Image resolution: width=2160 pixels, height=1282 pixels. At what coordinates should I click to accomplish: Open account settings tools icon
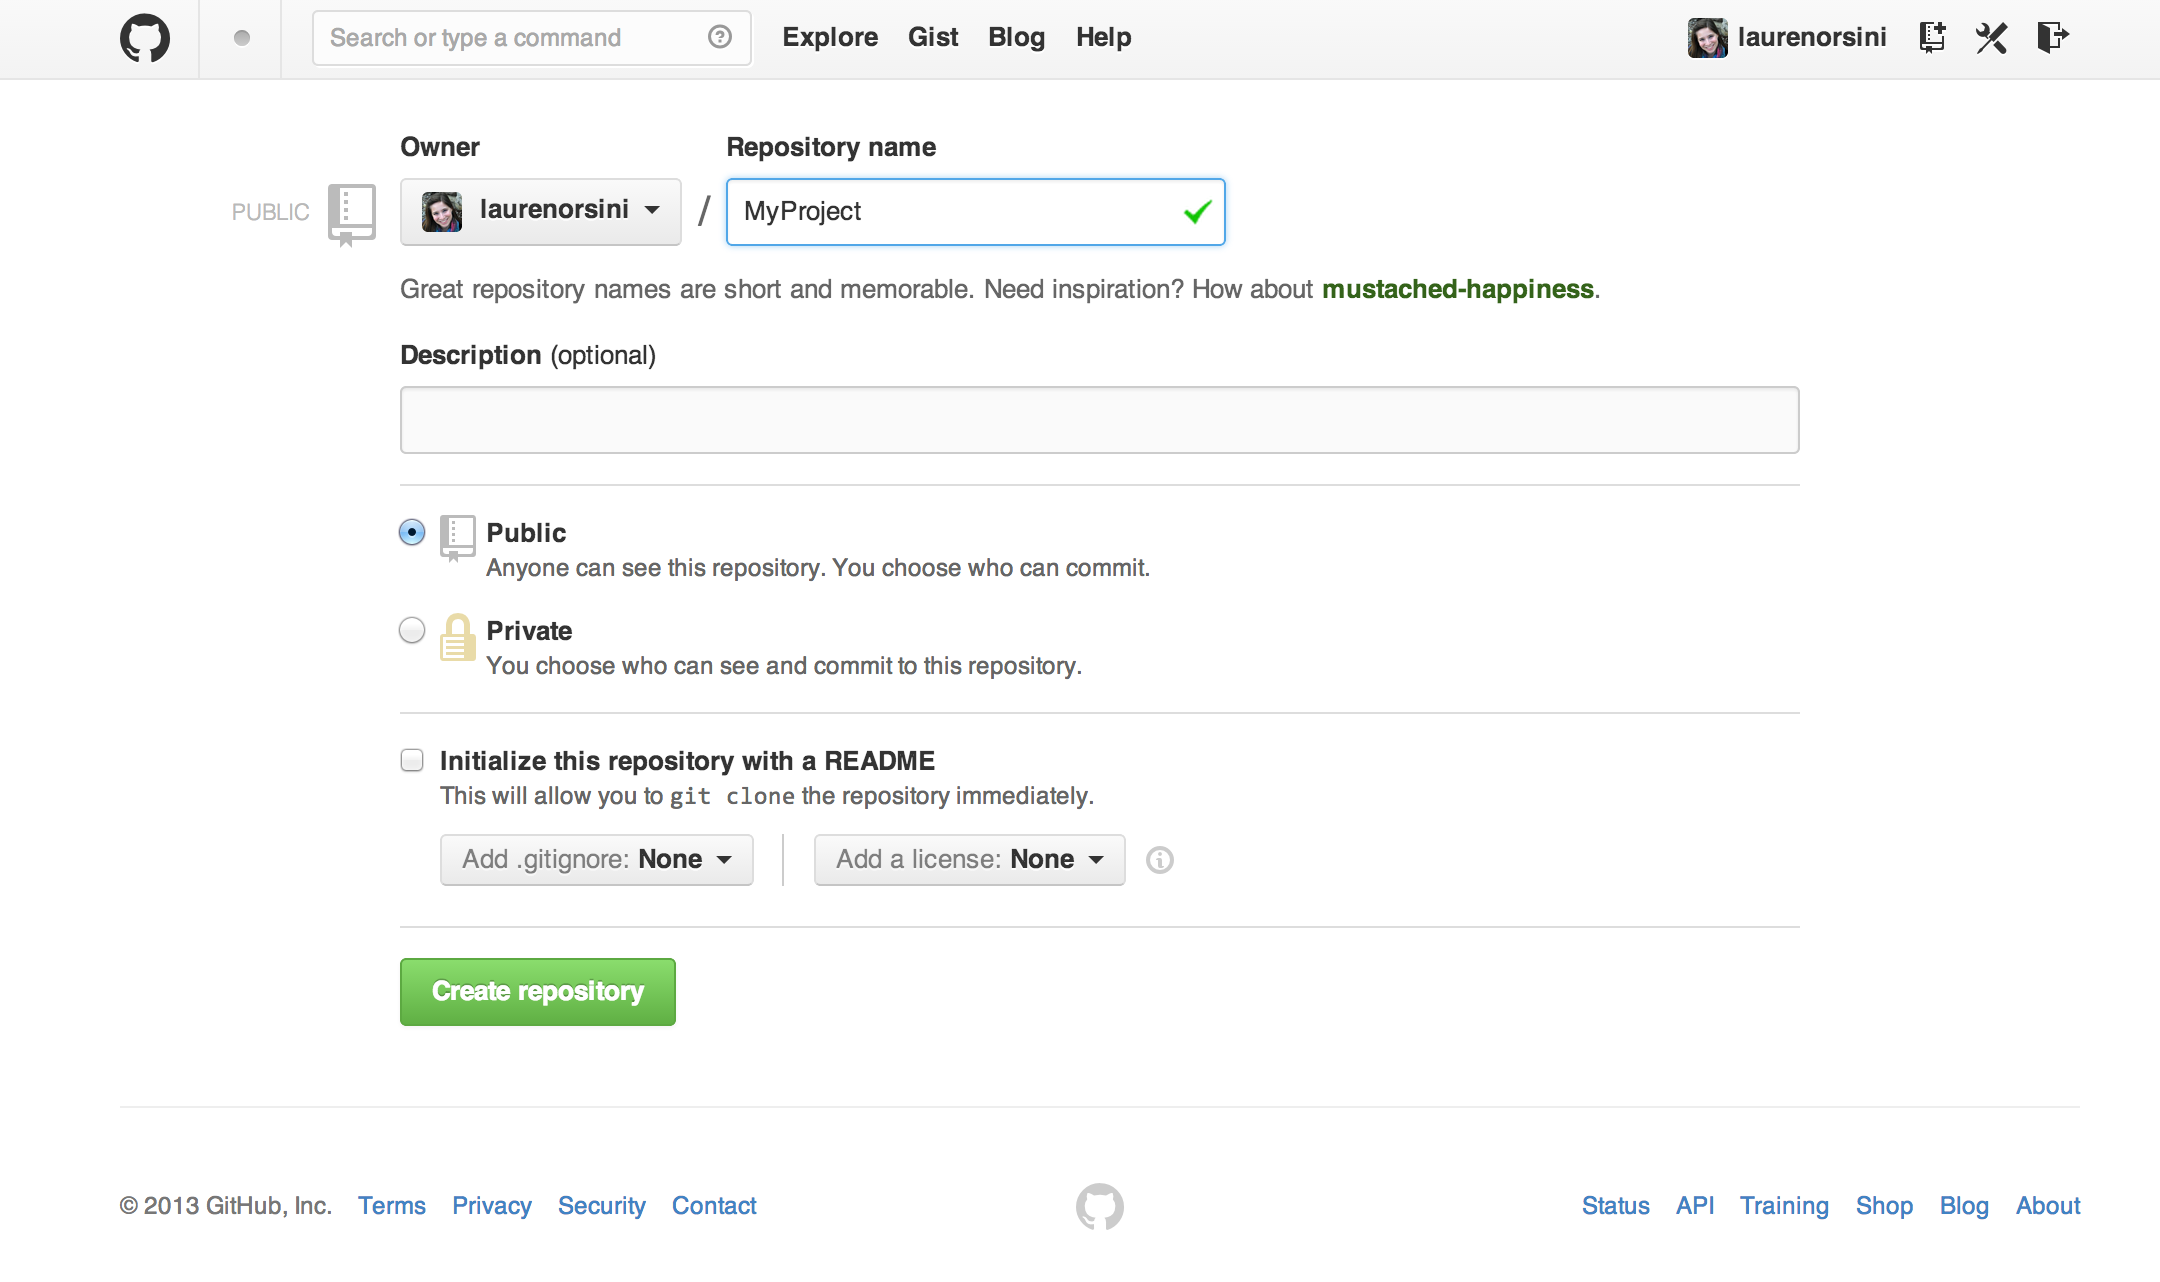1991,38
